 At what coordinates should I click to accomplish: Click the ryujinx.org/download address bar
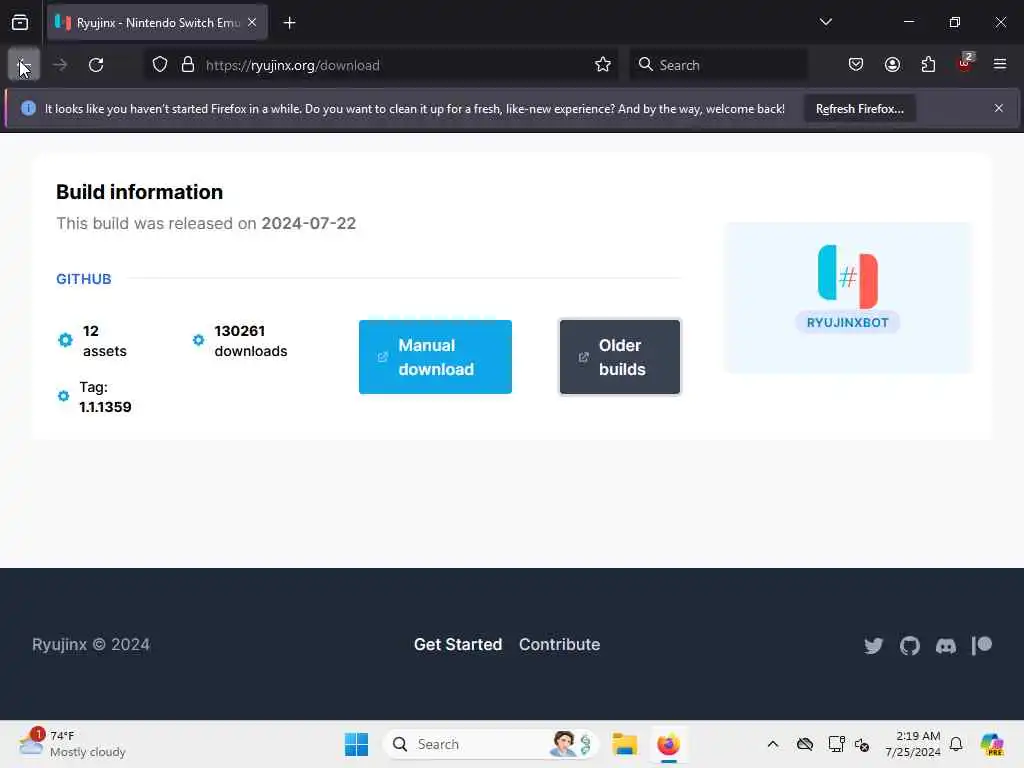[382, 65]
